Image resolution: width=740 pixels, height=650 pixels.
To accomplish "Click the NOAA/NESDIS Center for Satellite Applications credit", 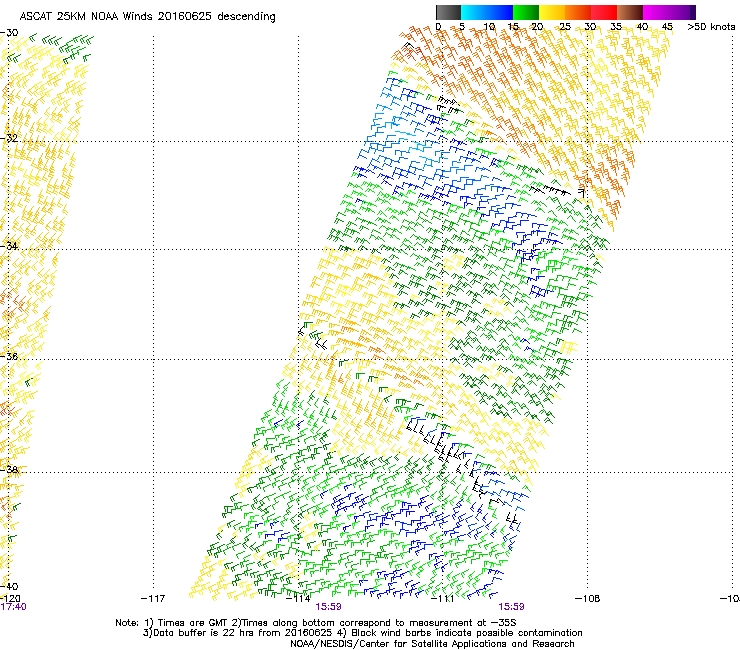I will coord(432,644).
